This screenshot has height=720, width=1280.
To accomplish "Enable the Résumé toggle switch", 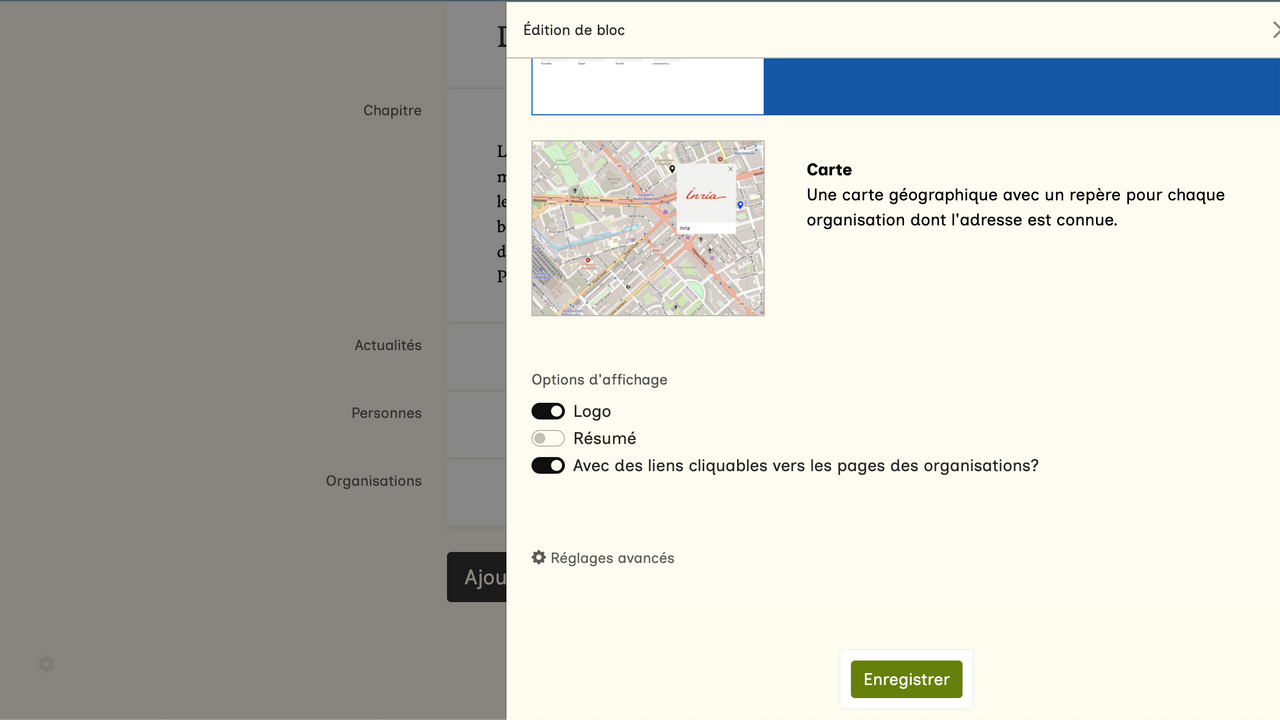I will click(x=548, y=438).
